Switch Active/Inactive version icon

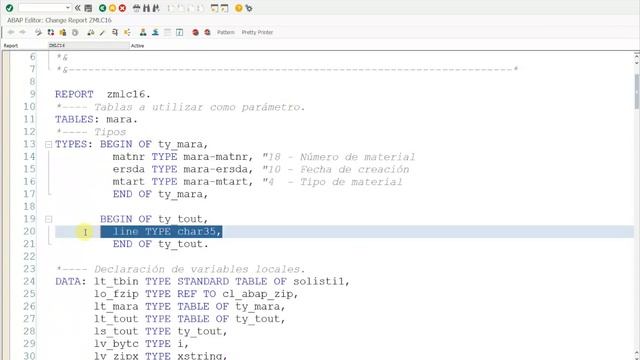tap(51, 32)
